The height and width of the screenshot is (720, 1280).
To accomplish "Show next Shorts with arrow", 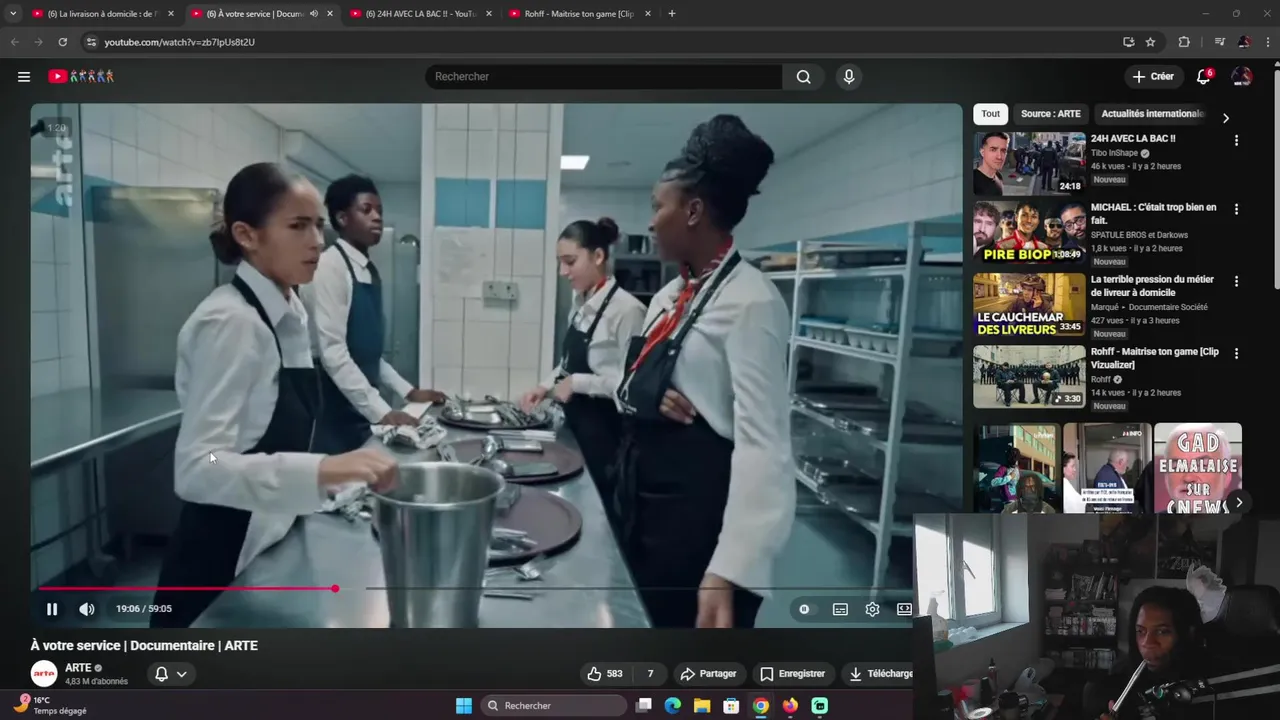I will (x=1239, y=503).
